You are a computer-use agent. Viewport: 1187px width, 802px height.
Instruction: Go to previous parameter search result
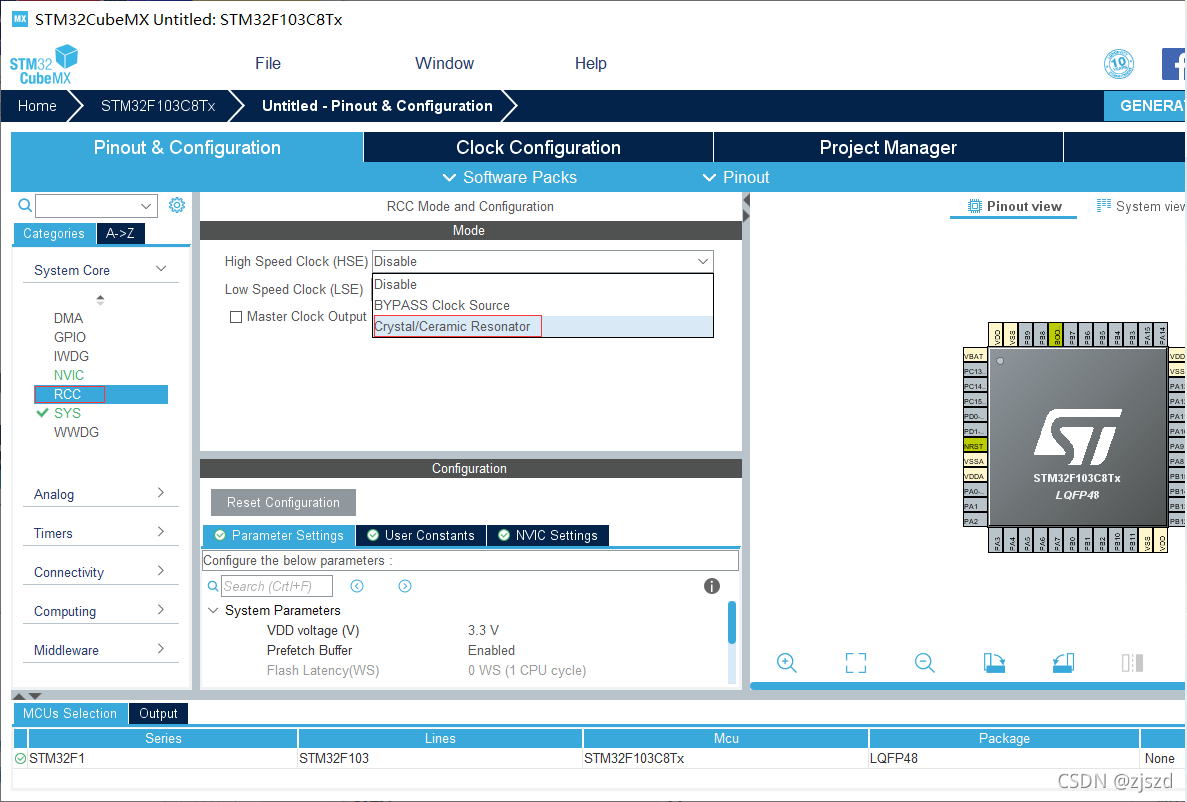tap(357, 585)
